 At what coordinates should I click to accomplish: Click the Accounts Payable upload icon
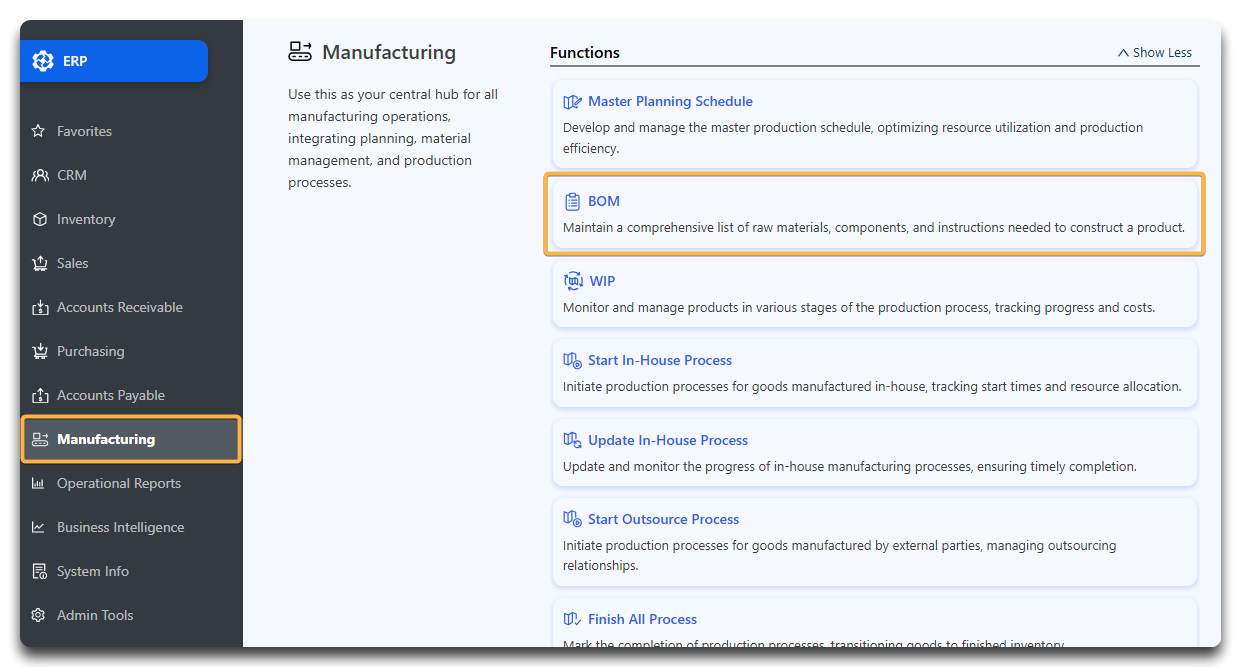[x=39, y=395]
